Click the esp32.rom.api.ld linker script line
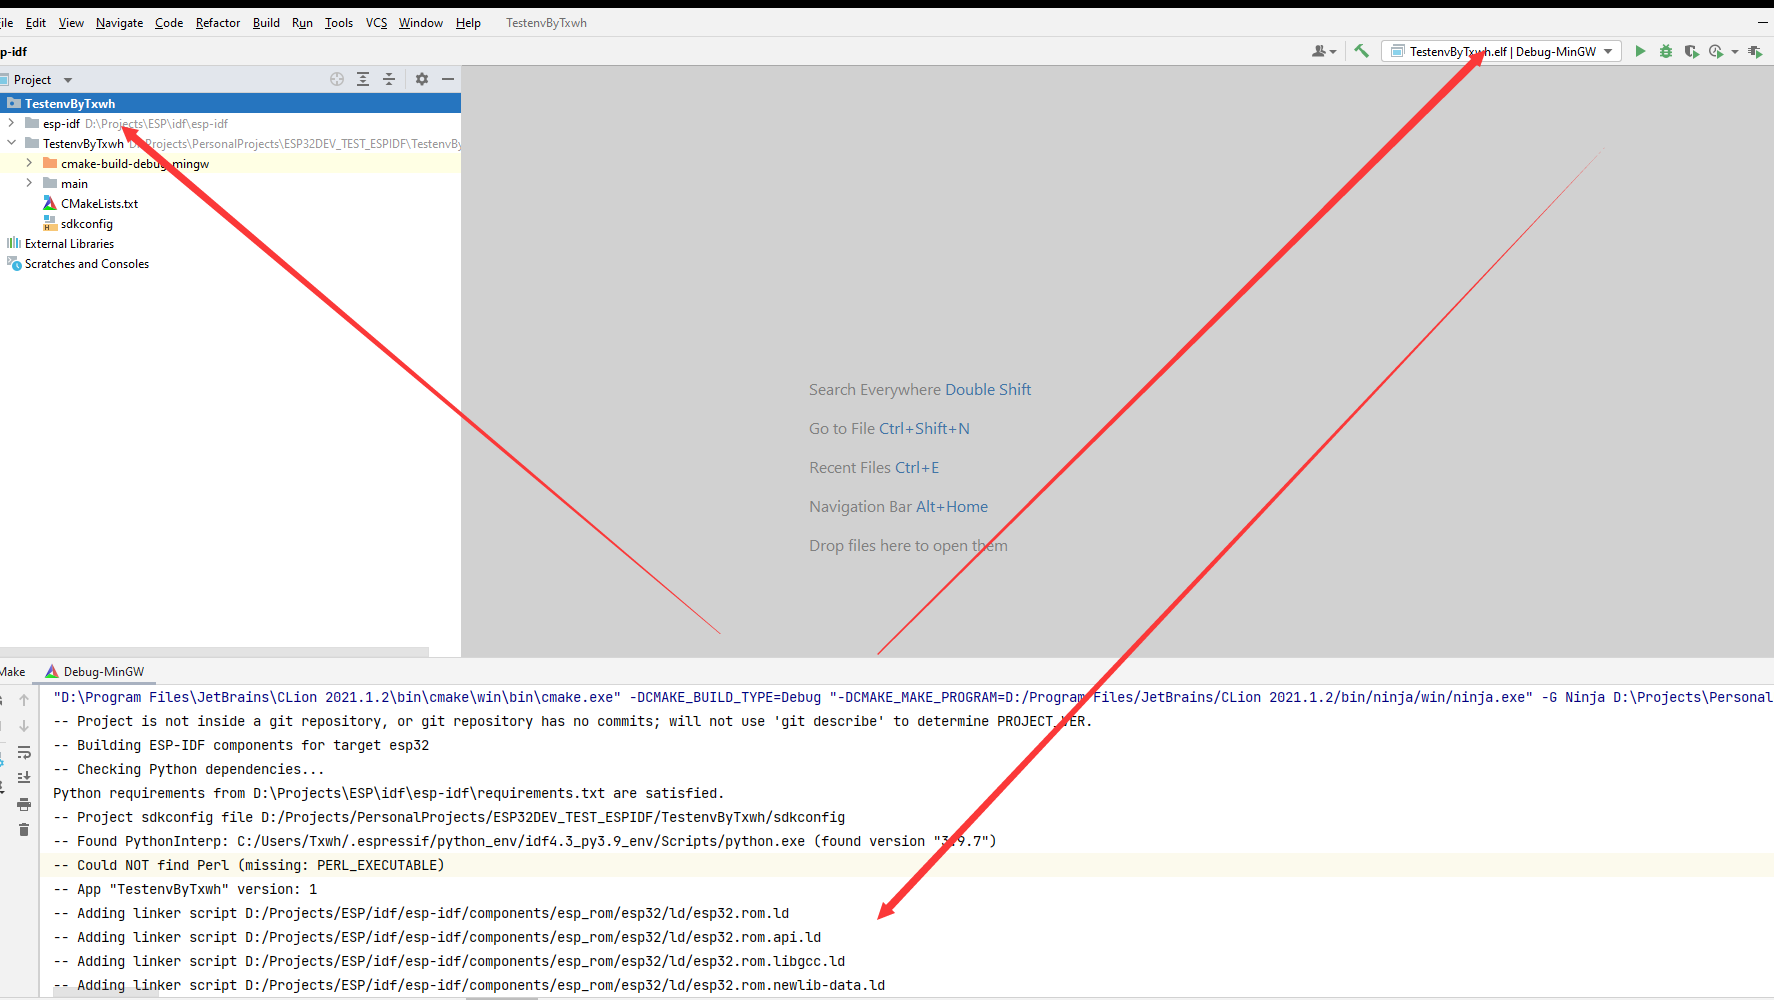 [x=437, y=937]
